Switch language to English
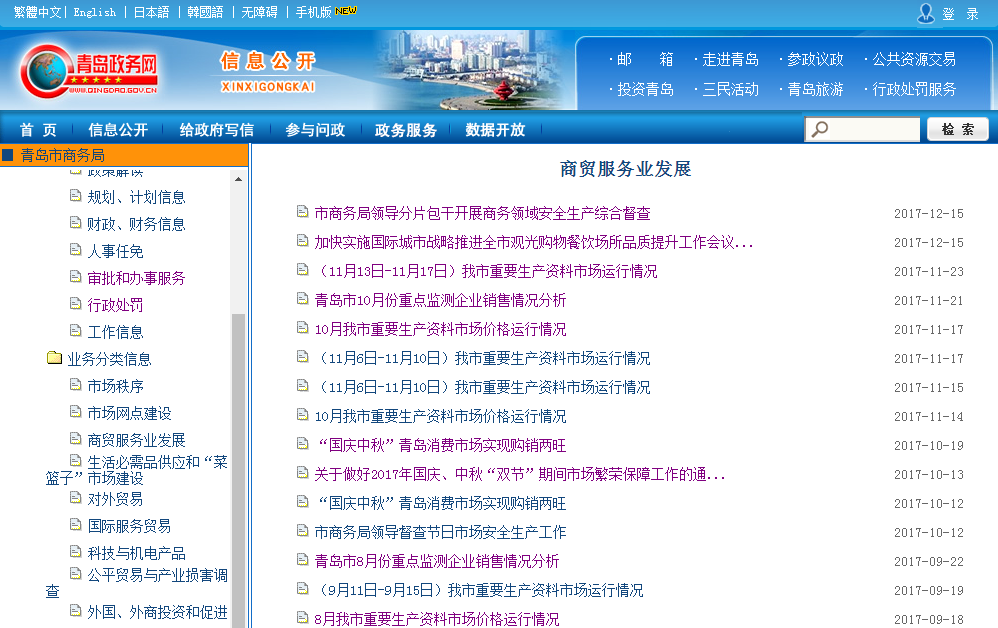The height and width of the screenshot is (628, 998). click(x=94, y=12)
